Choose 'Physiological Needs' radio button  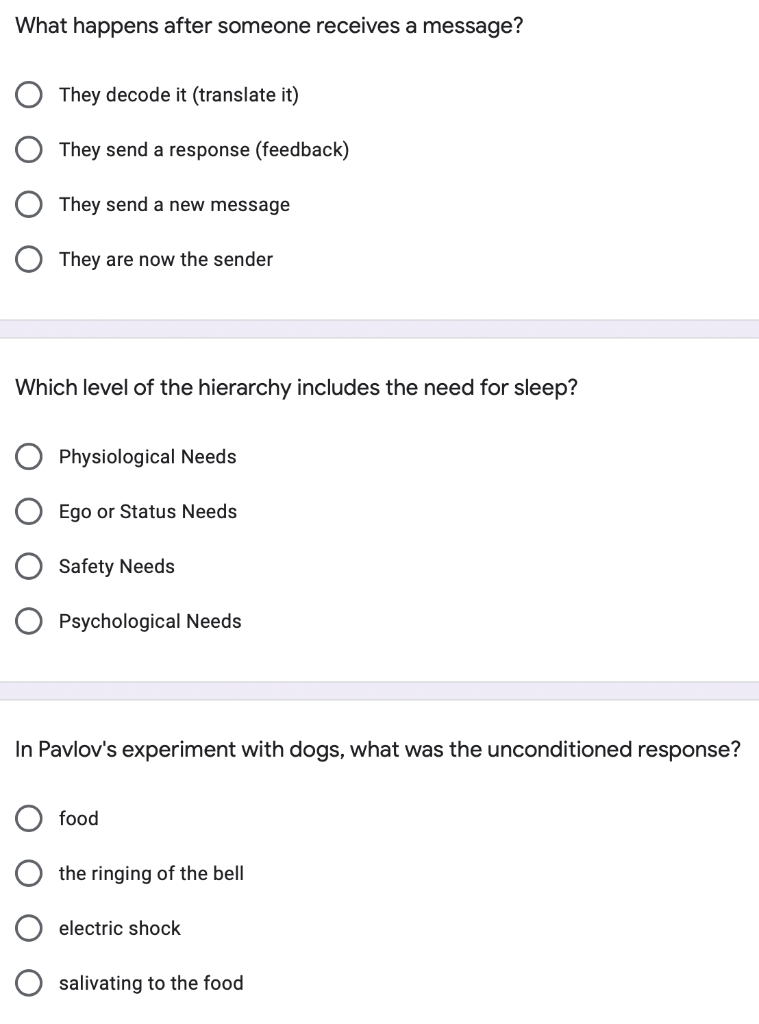click(29, 457)
